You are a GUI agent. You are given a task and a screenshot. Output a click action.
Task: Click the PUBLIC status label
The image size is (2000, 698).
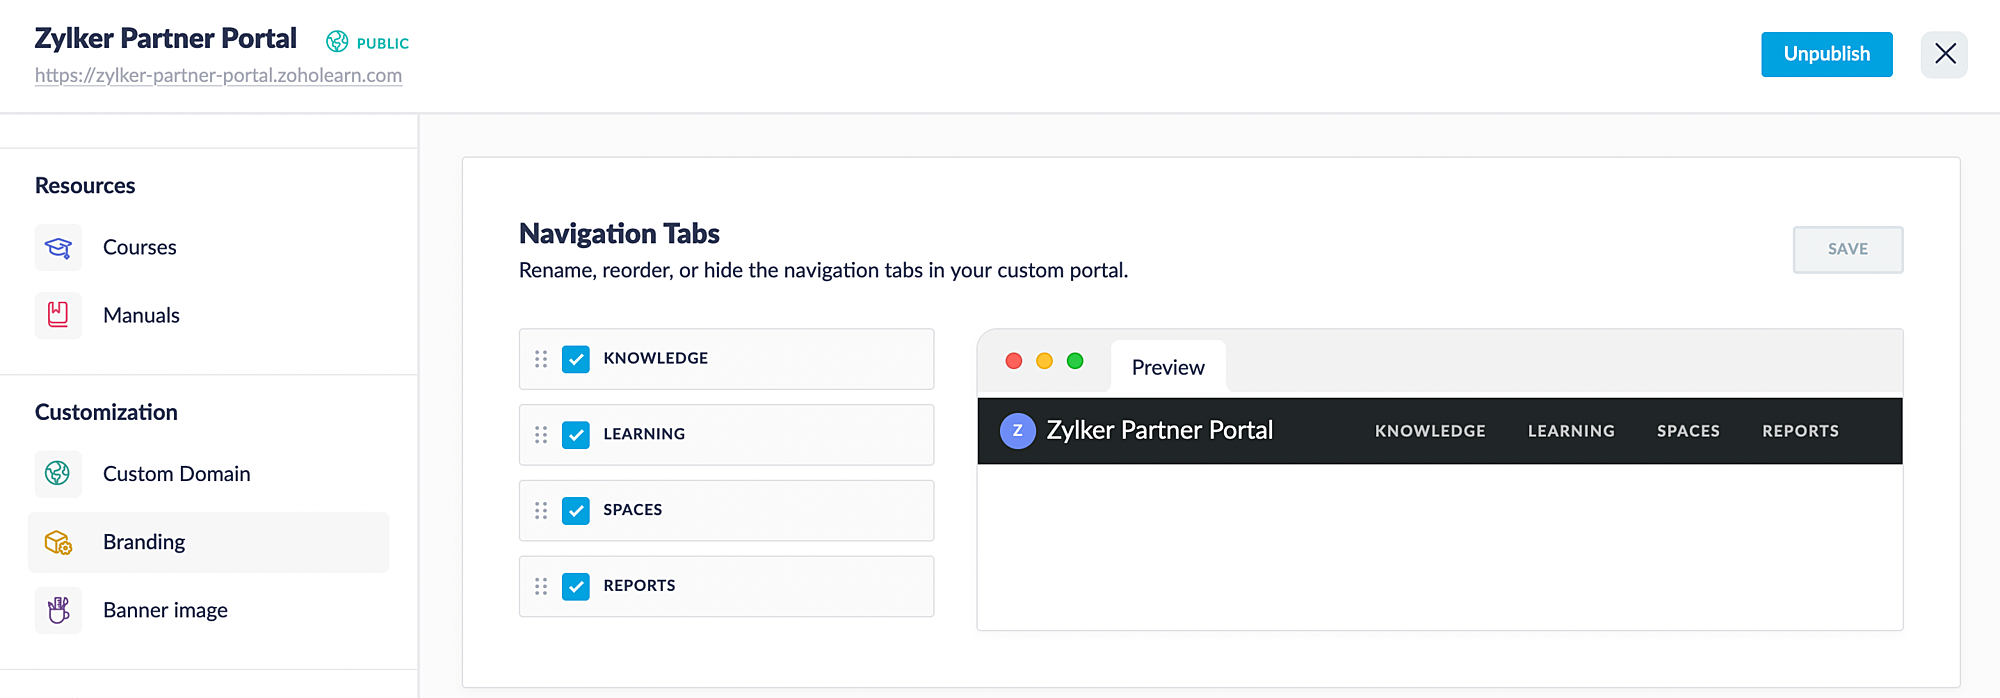click(383, 43)
